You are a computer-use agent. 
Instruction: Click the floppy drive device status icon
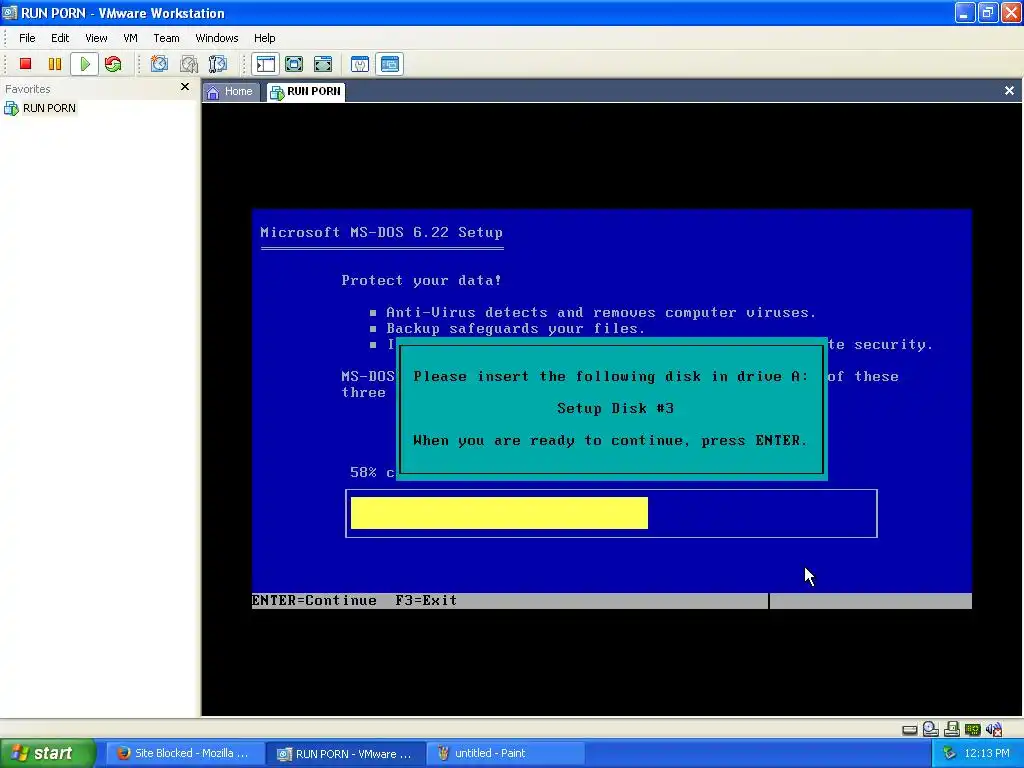point(952,729)
